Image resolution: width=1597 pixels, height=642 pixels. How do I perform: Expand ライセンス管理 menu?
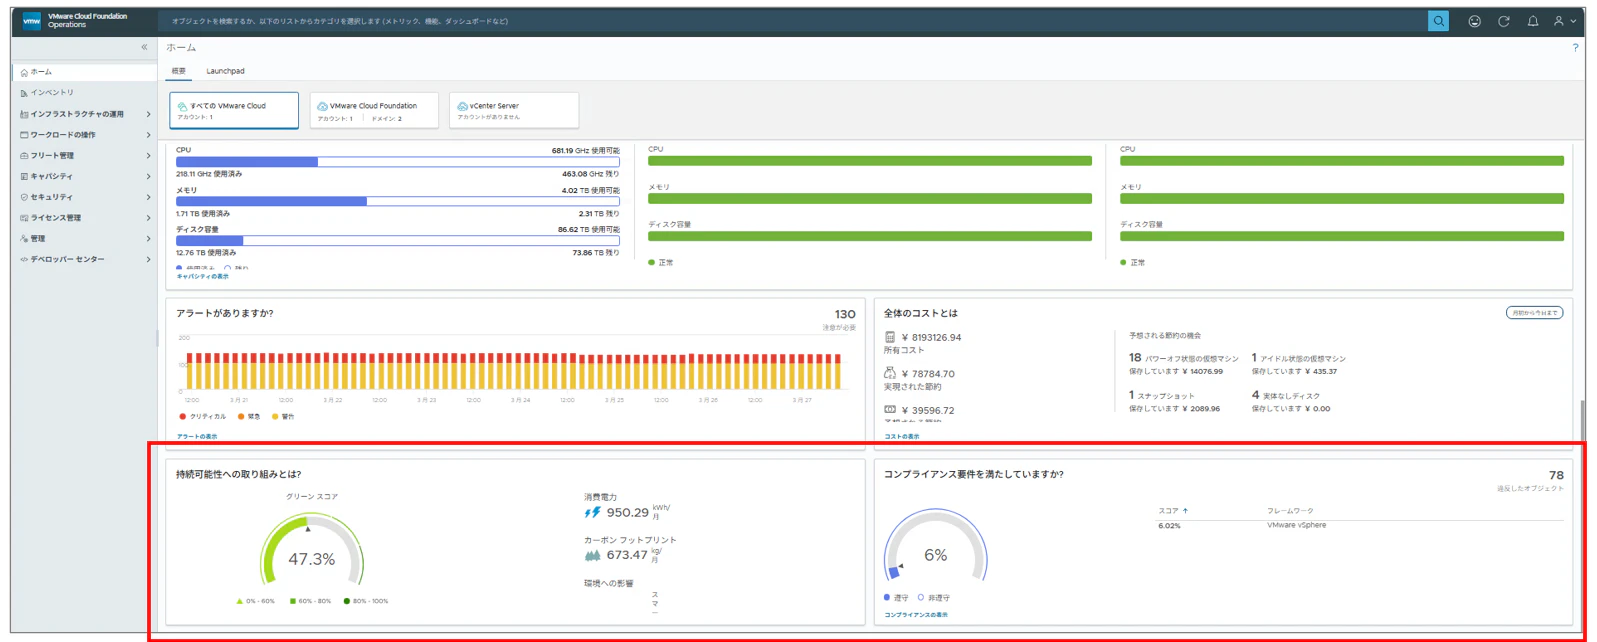tap(148, 218)
